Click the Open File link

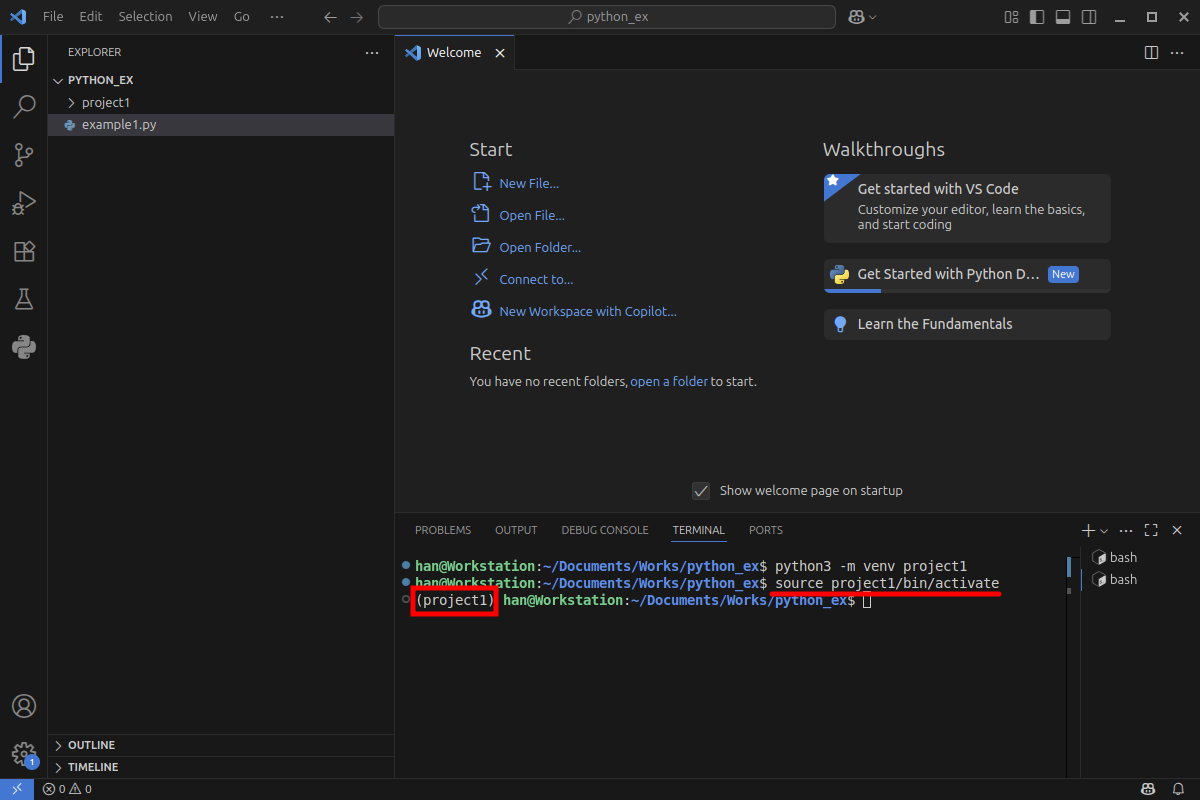(x=532, y=215)
